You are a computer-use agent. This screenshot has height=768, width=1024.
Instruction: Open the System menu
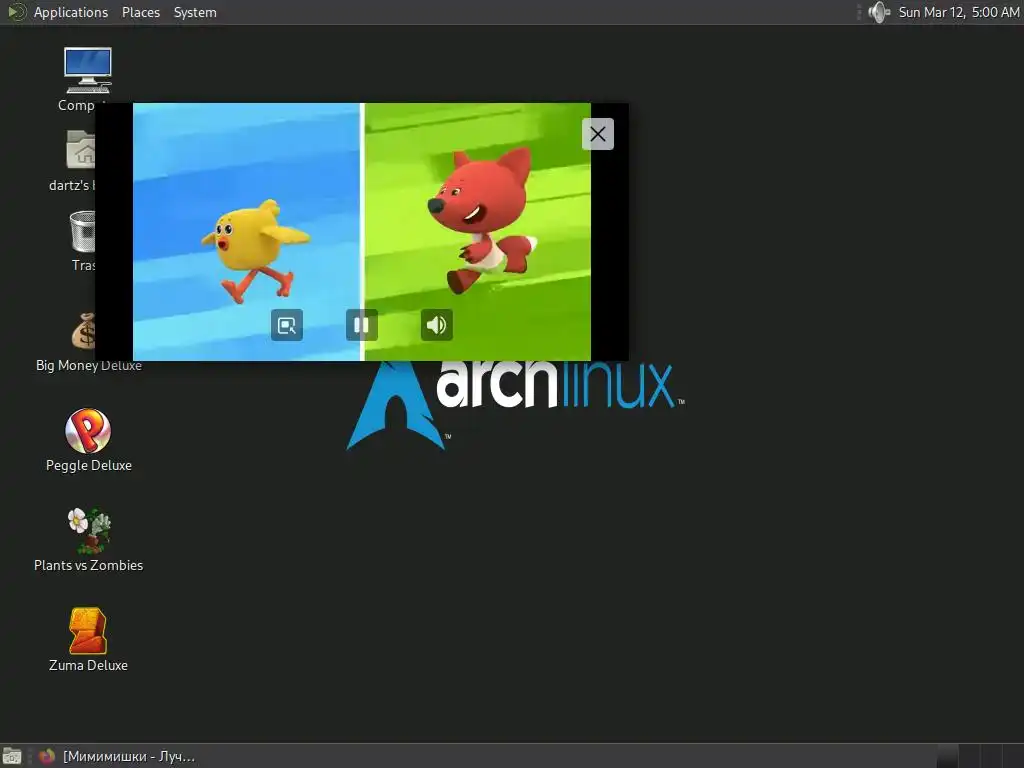click(x=195, y=12)
